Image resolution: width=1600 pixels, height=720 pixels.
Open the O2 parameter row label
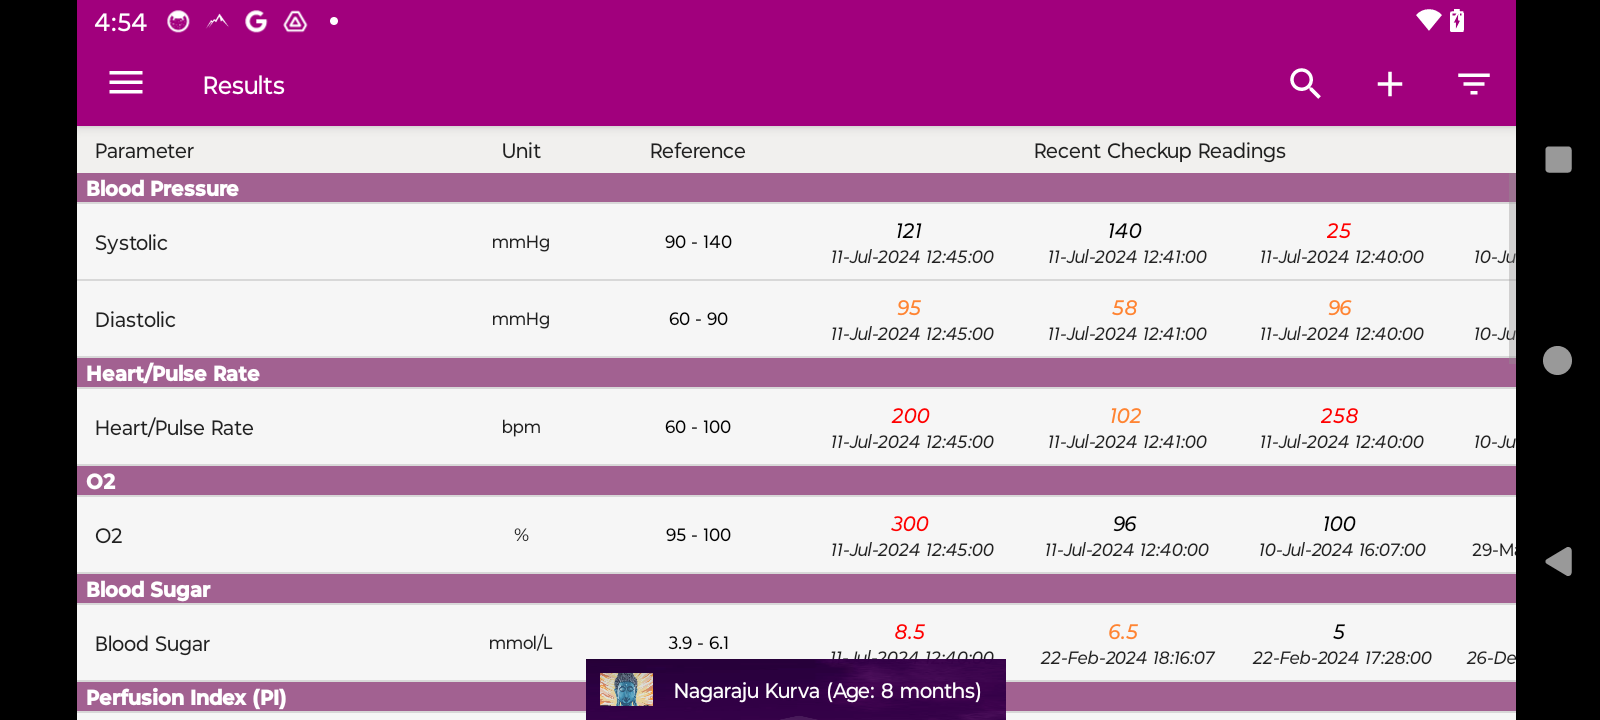point(108,536)
